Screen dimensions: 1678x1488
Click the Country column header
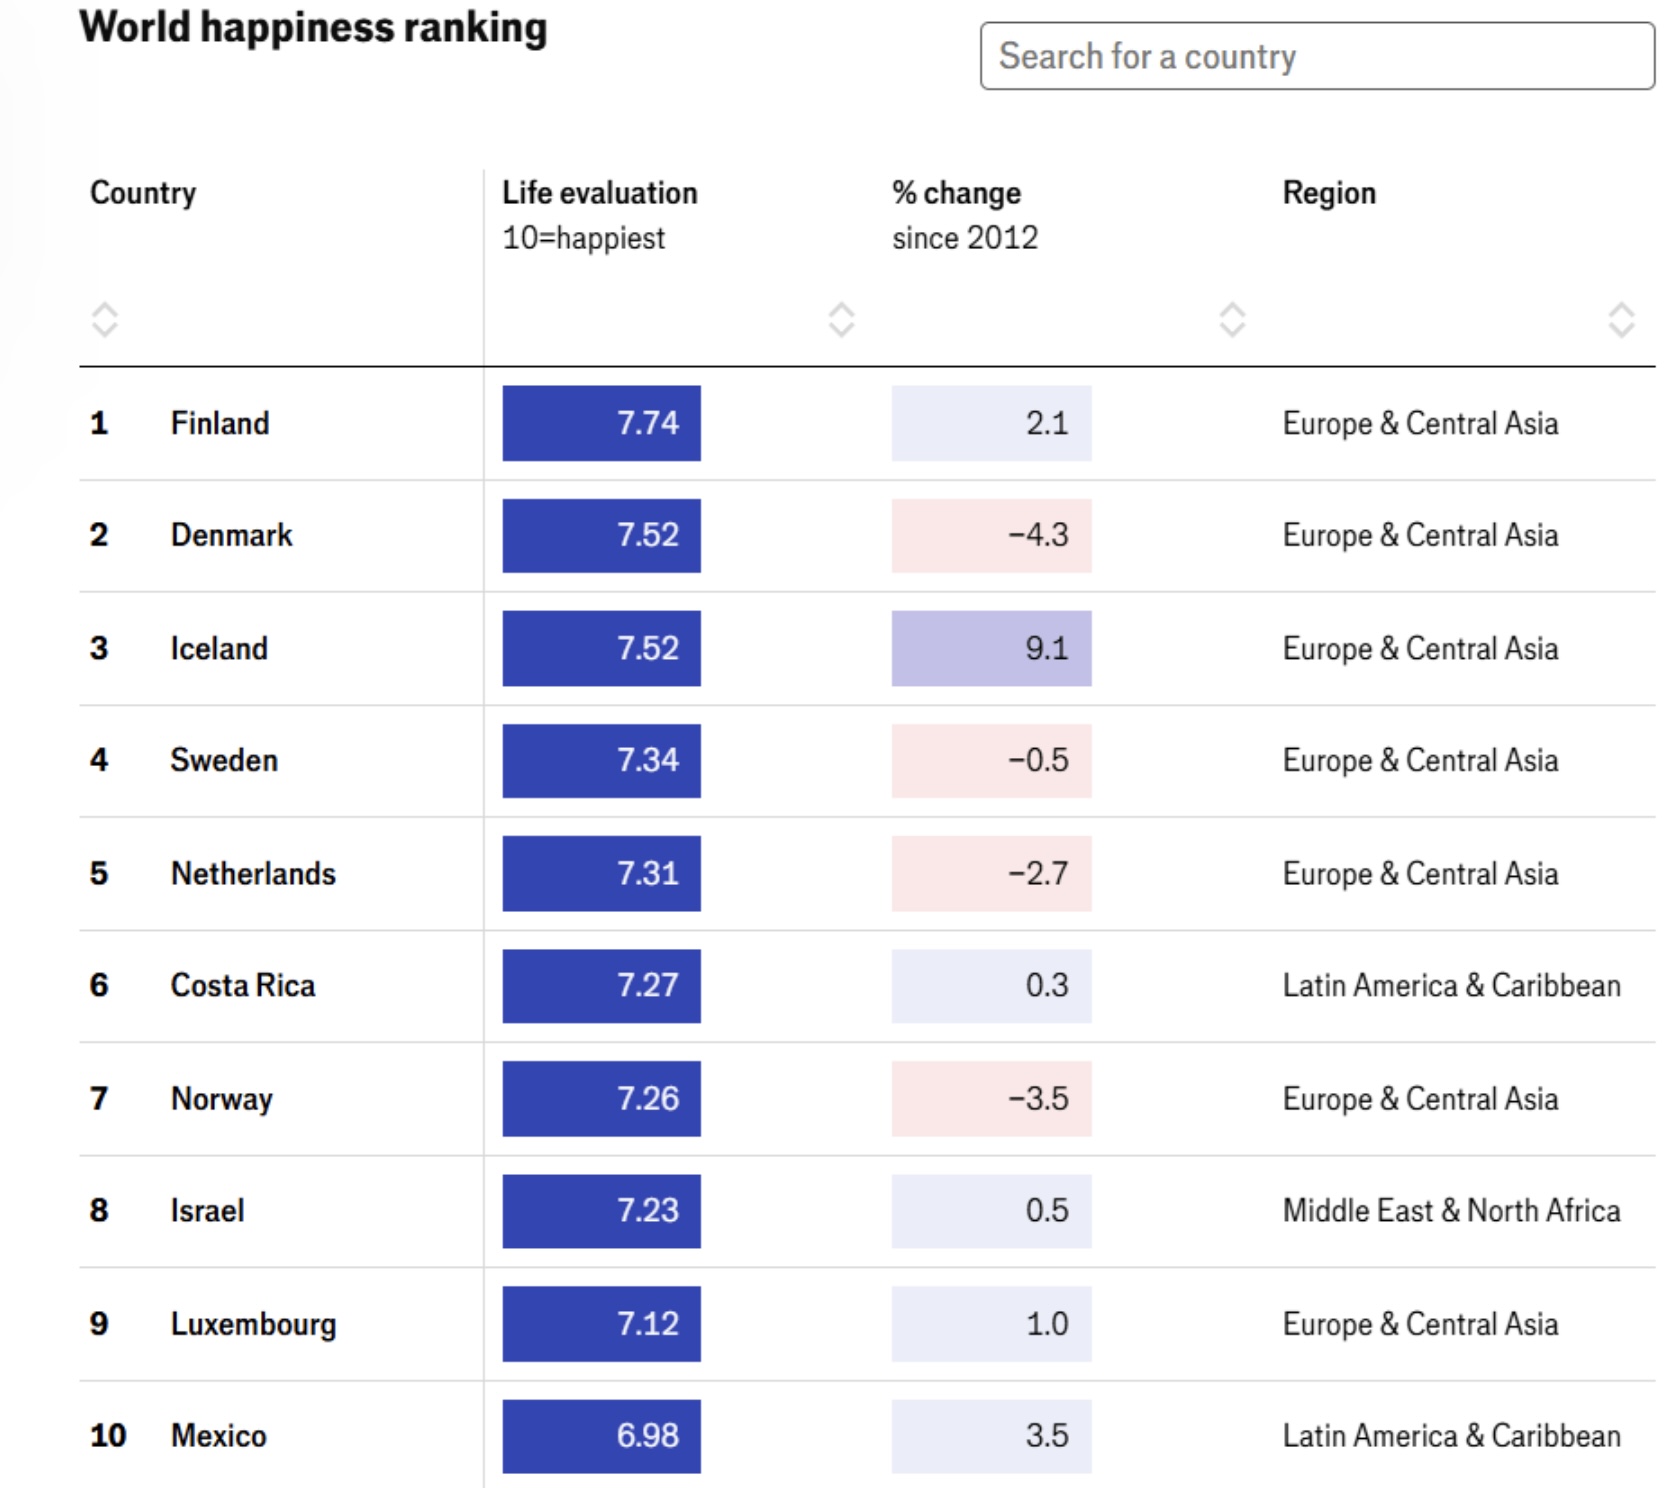pyautogui.click(x=143, y=193)
